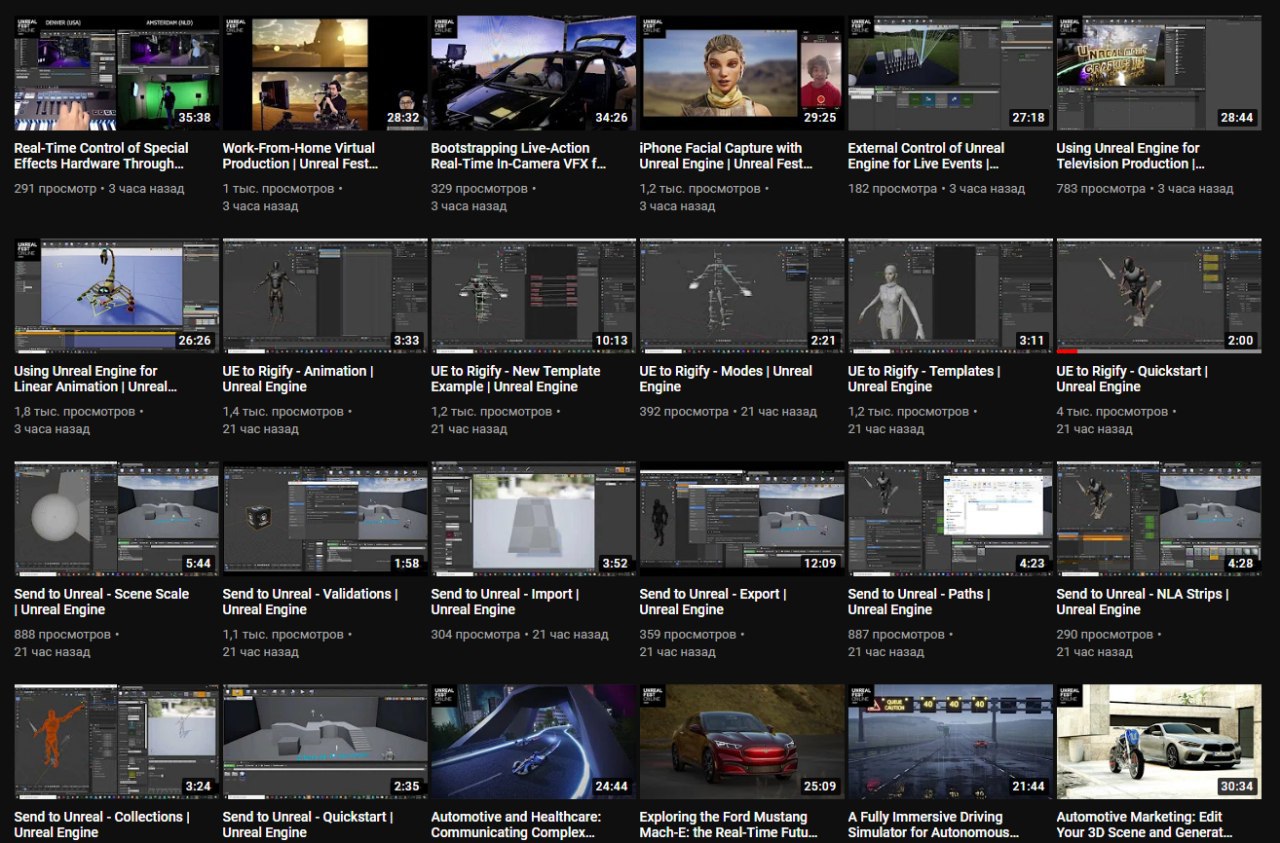
Task: Click title 'Using Unreal Engine for Linear Animation'
Action: [x=96, y=379]
